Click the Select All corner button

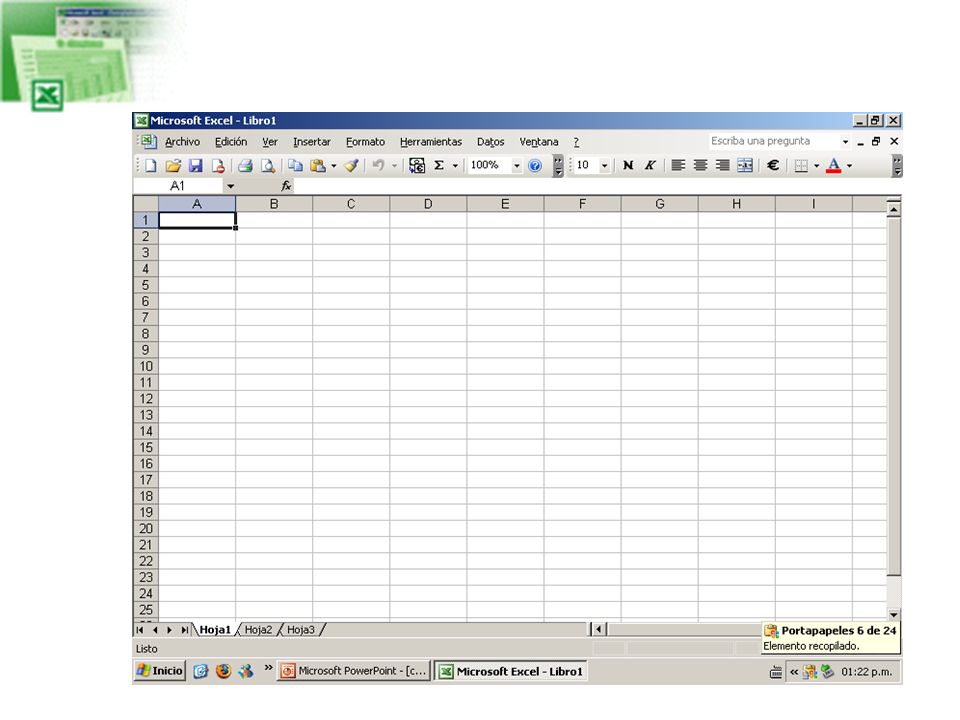(x=146, y=204)
